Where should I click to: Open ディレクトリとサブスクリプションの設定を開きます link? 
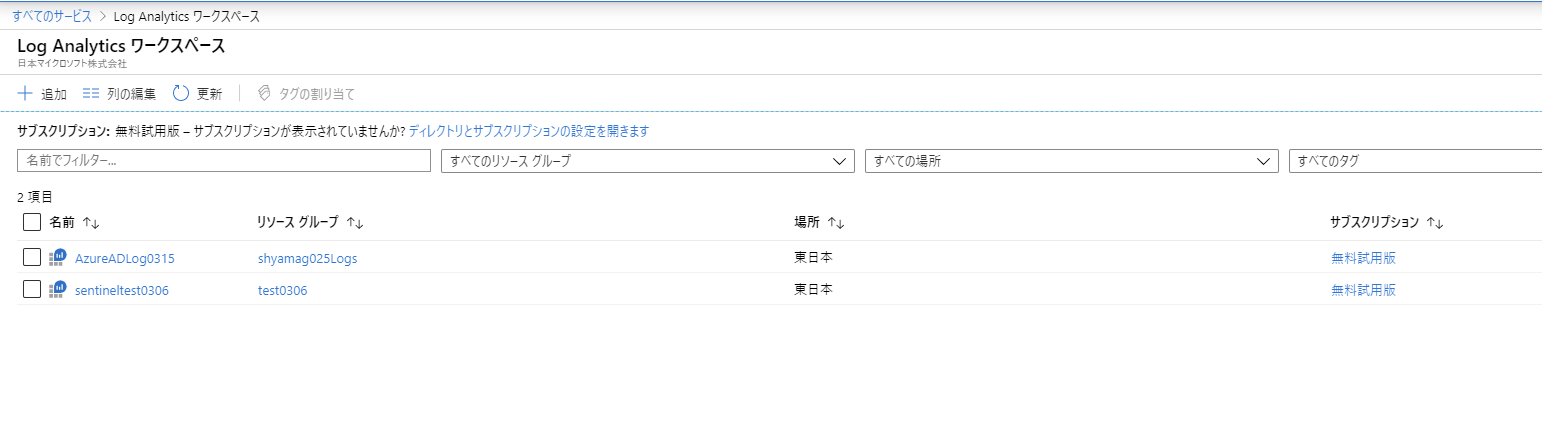(x=529, y=131)
